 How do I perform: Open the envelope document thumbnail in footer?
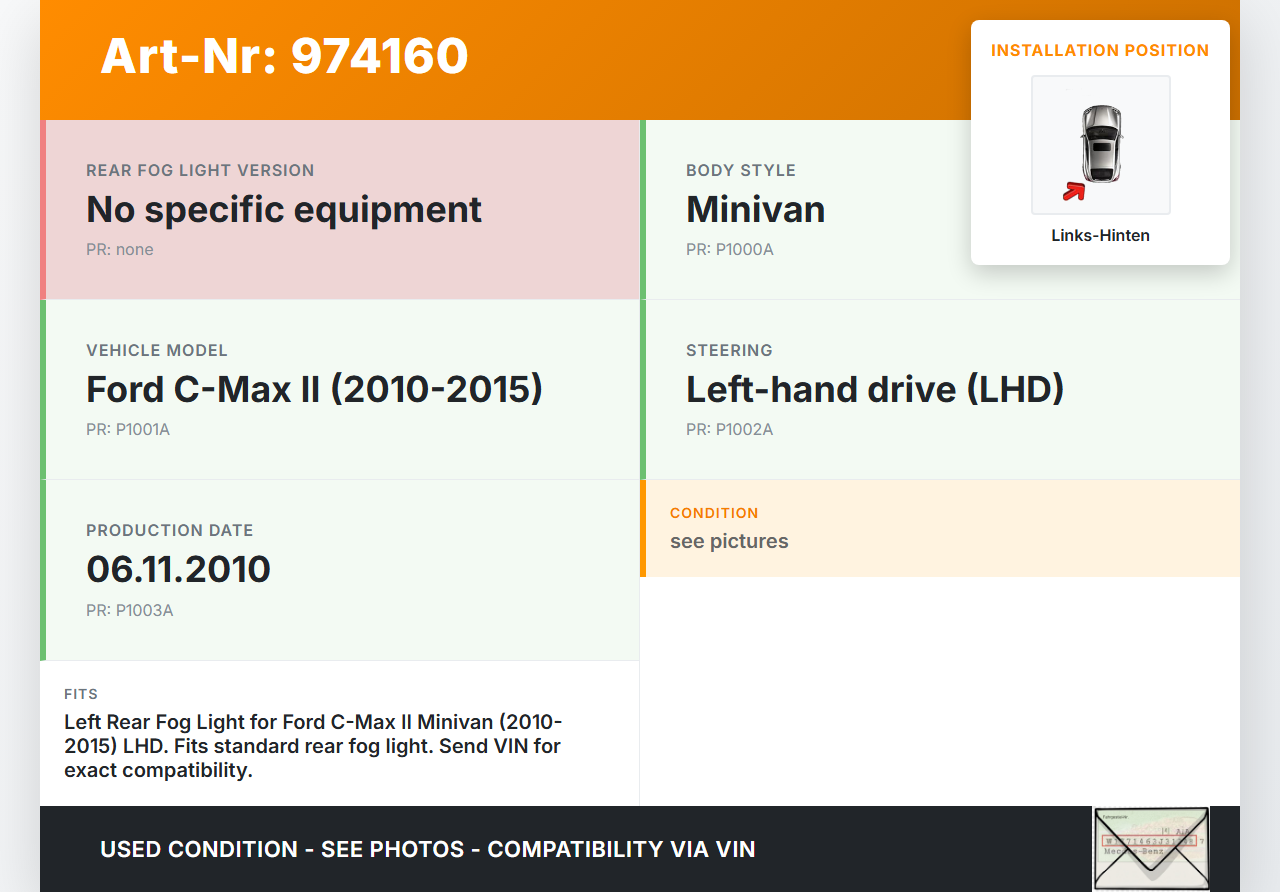(x=1150, y=848)
